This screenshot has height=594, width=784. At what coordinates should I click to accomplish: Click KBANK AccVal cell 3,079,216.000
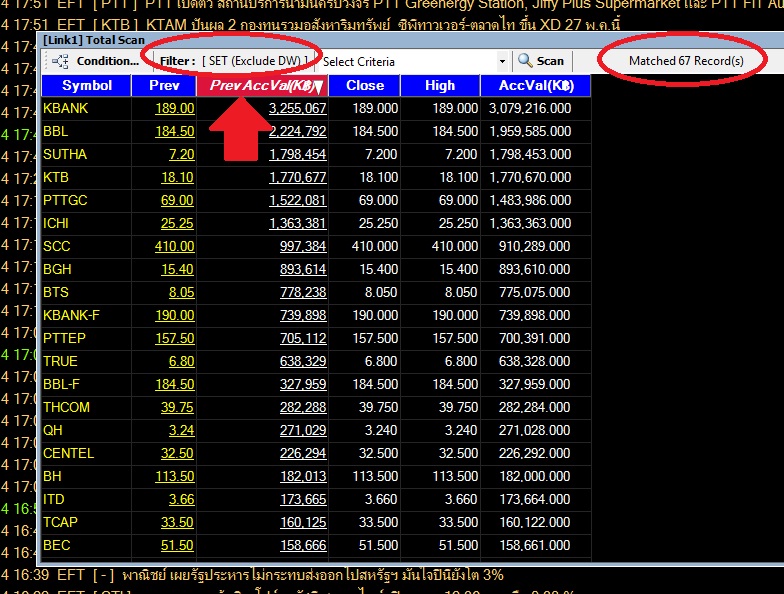[x=530, y=108]
